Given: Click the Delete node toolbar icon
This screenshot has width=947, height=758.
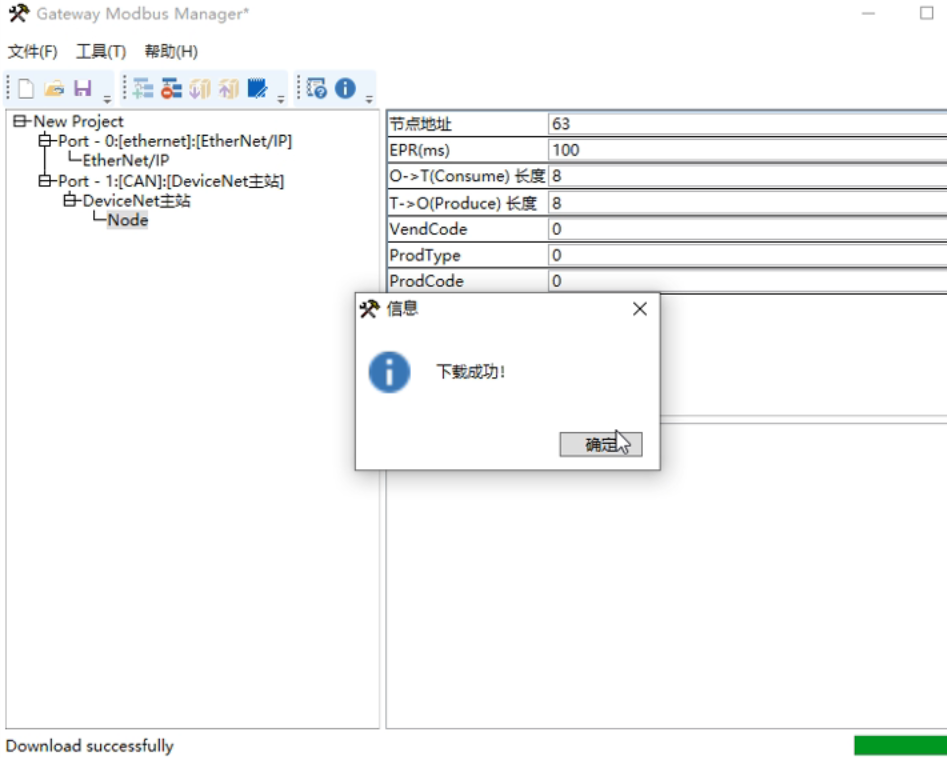Looking at the screenshot, I should [171, 89].
